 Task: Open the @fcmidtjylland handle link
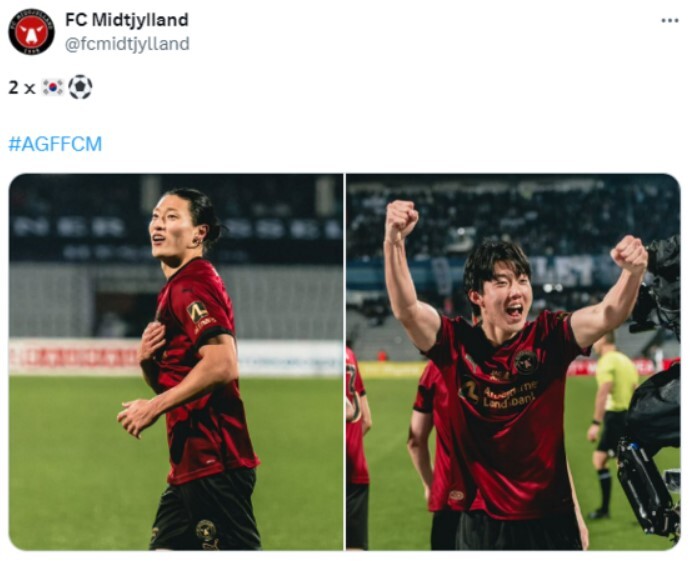tap(128, 44)
